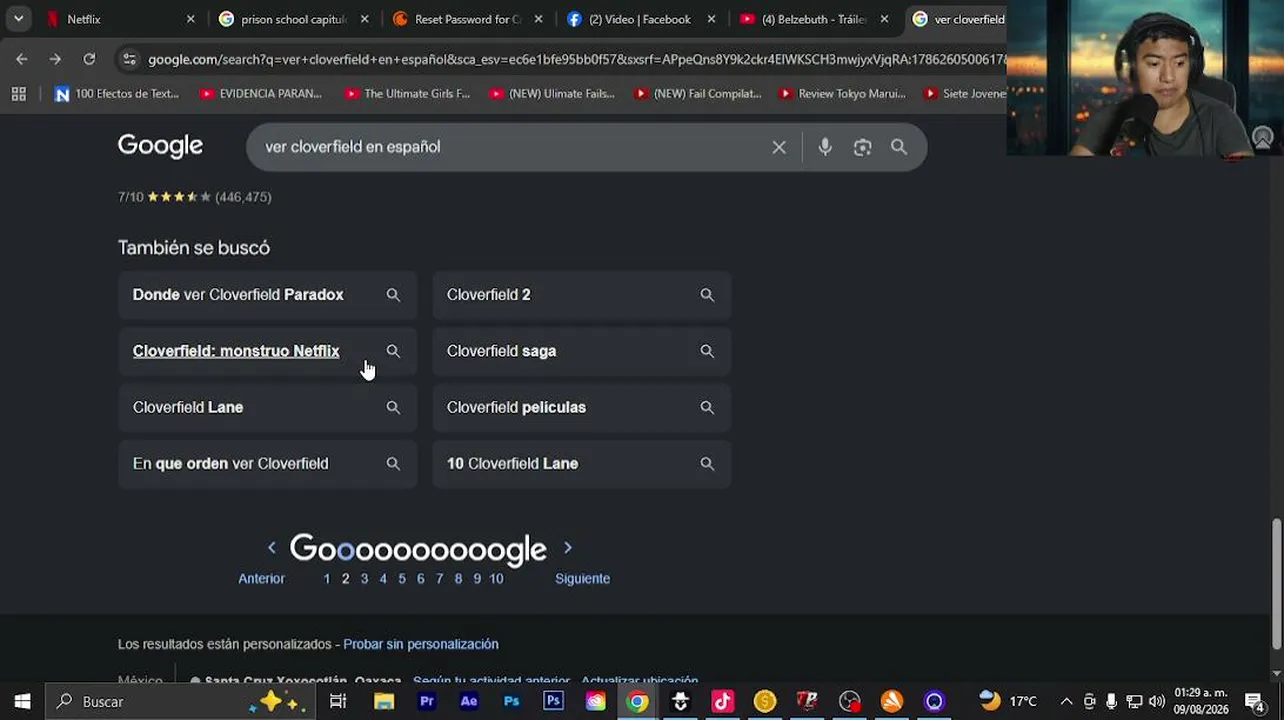Close the Netflix tab
Image resolution: width=1284 pixels, height=720 pixels.
click(x=191, y=19)
